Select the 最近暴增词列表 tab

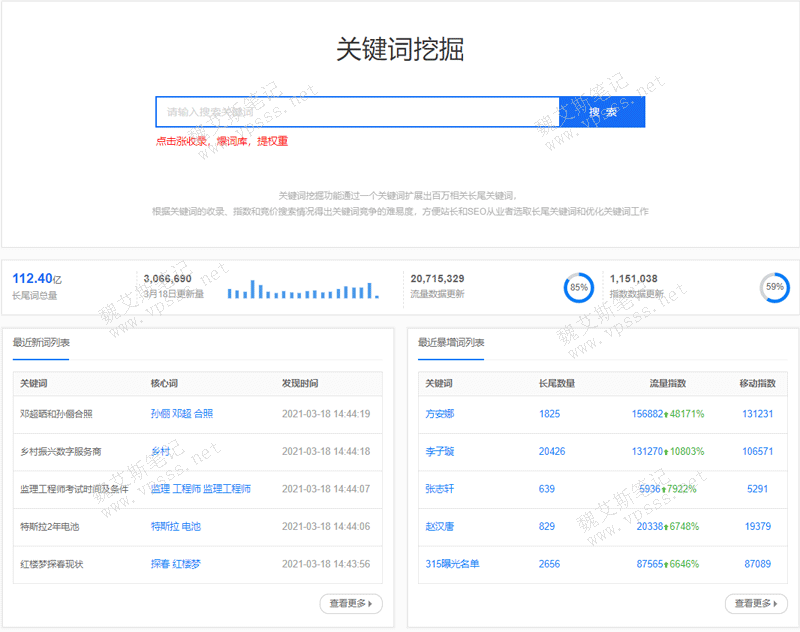pos(451,343)
